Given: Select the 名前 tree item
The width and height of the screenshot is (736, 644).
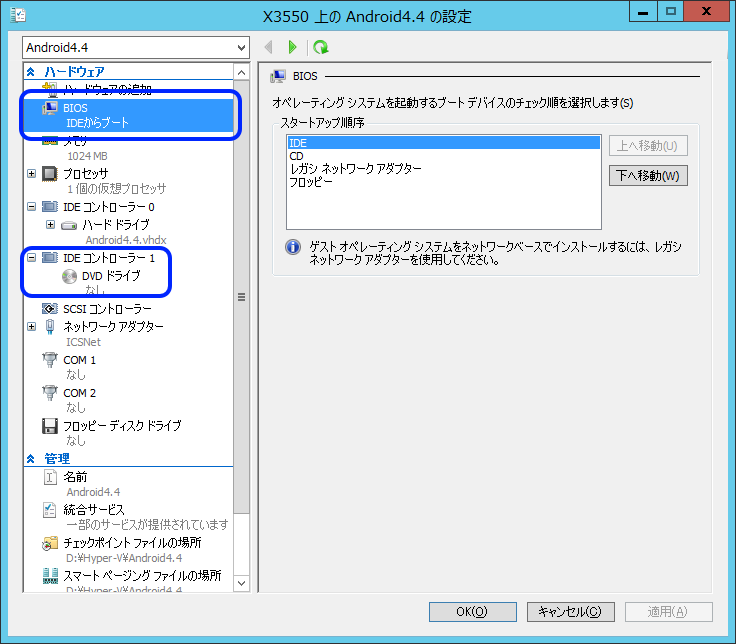Looking at the screenshot, I should click(x=75, y=477).
